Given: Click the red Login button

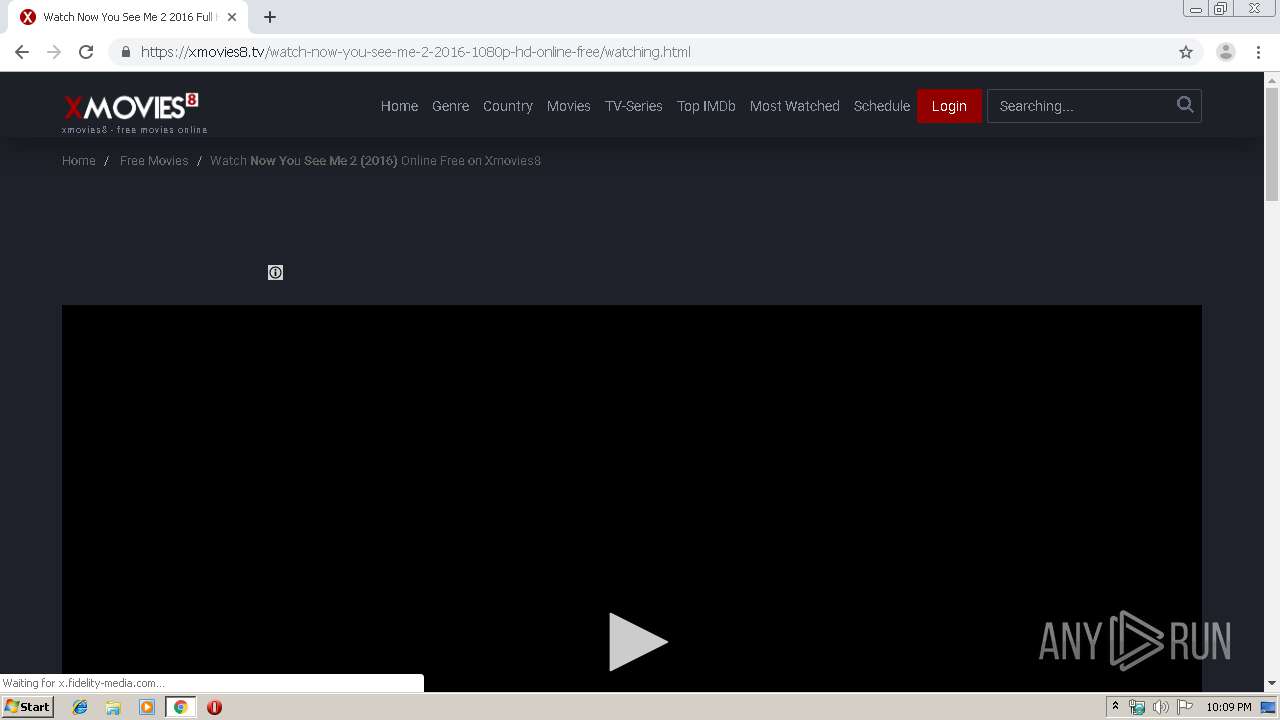Looking at the screenshot, I should 949,106.
